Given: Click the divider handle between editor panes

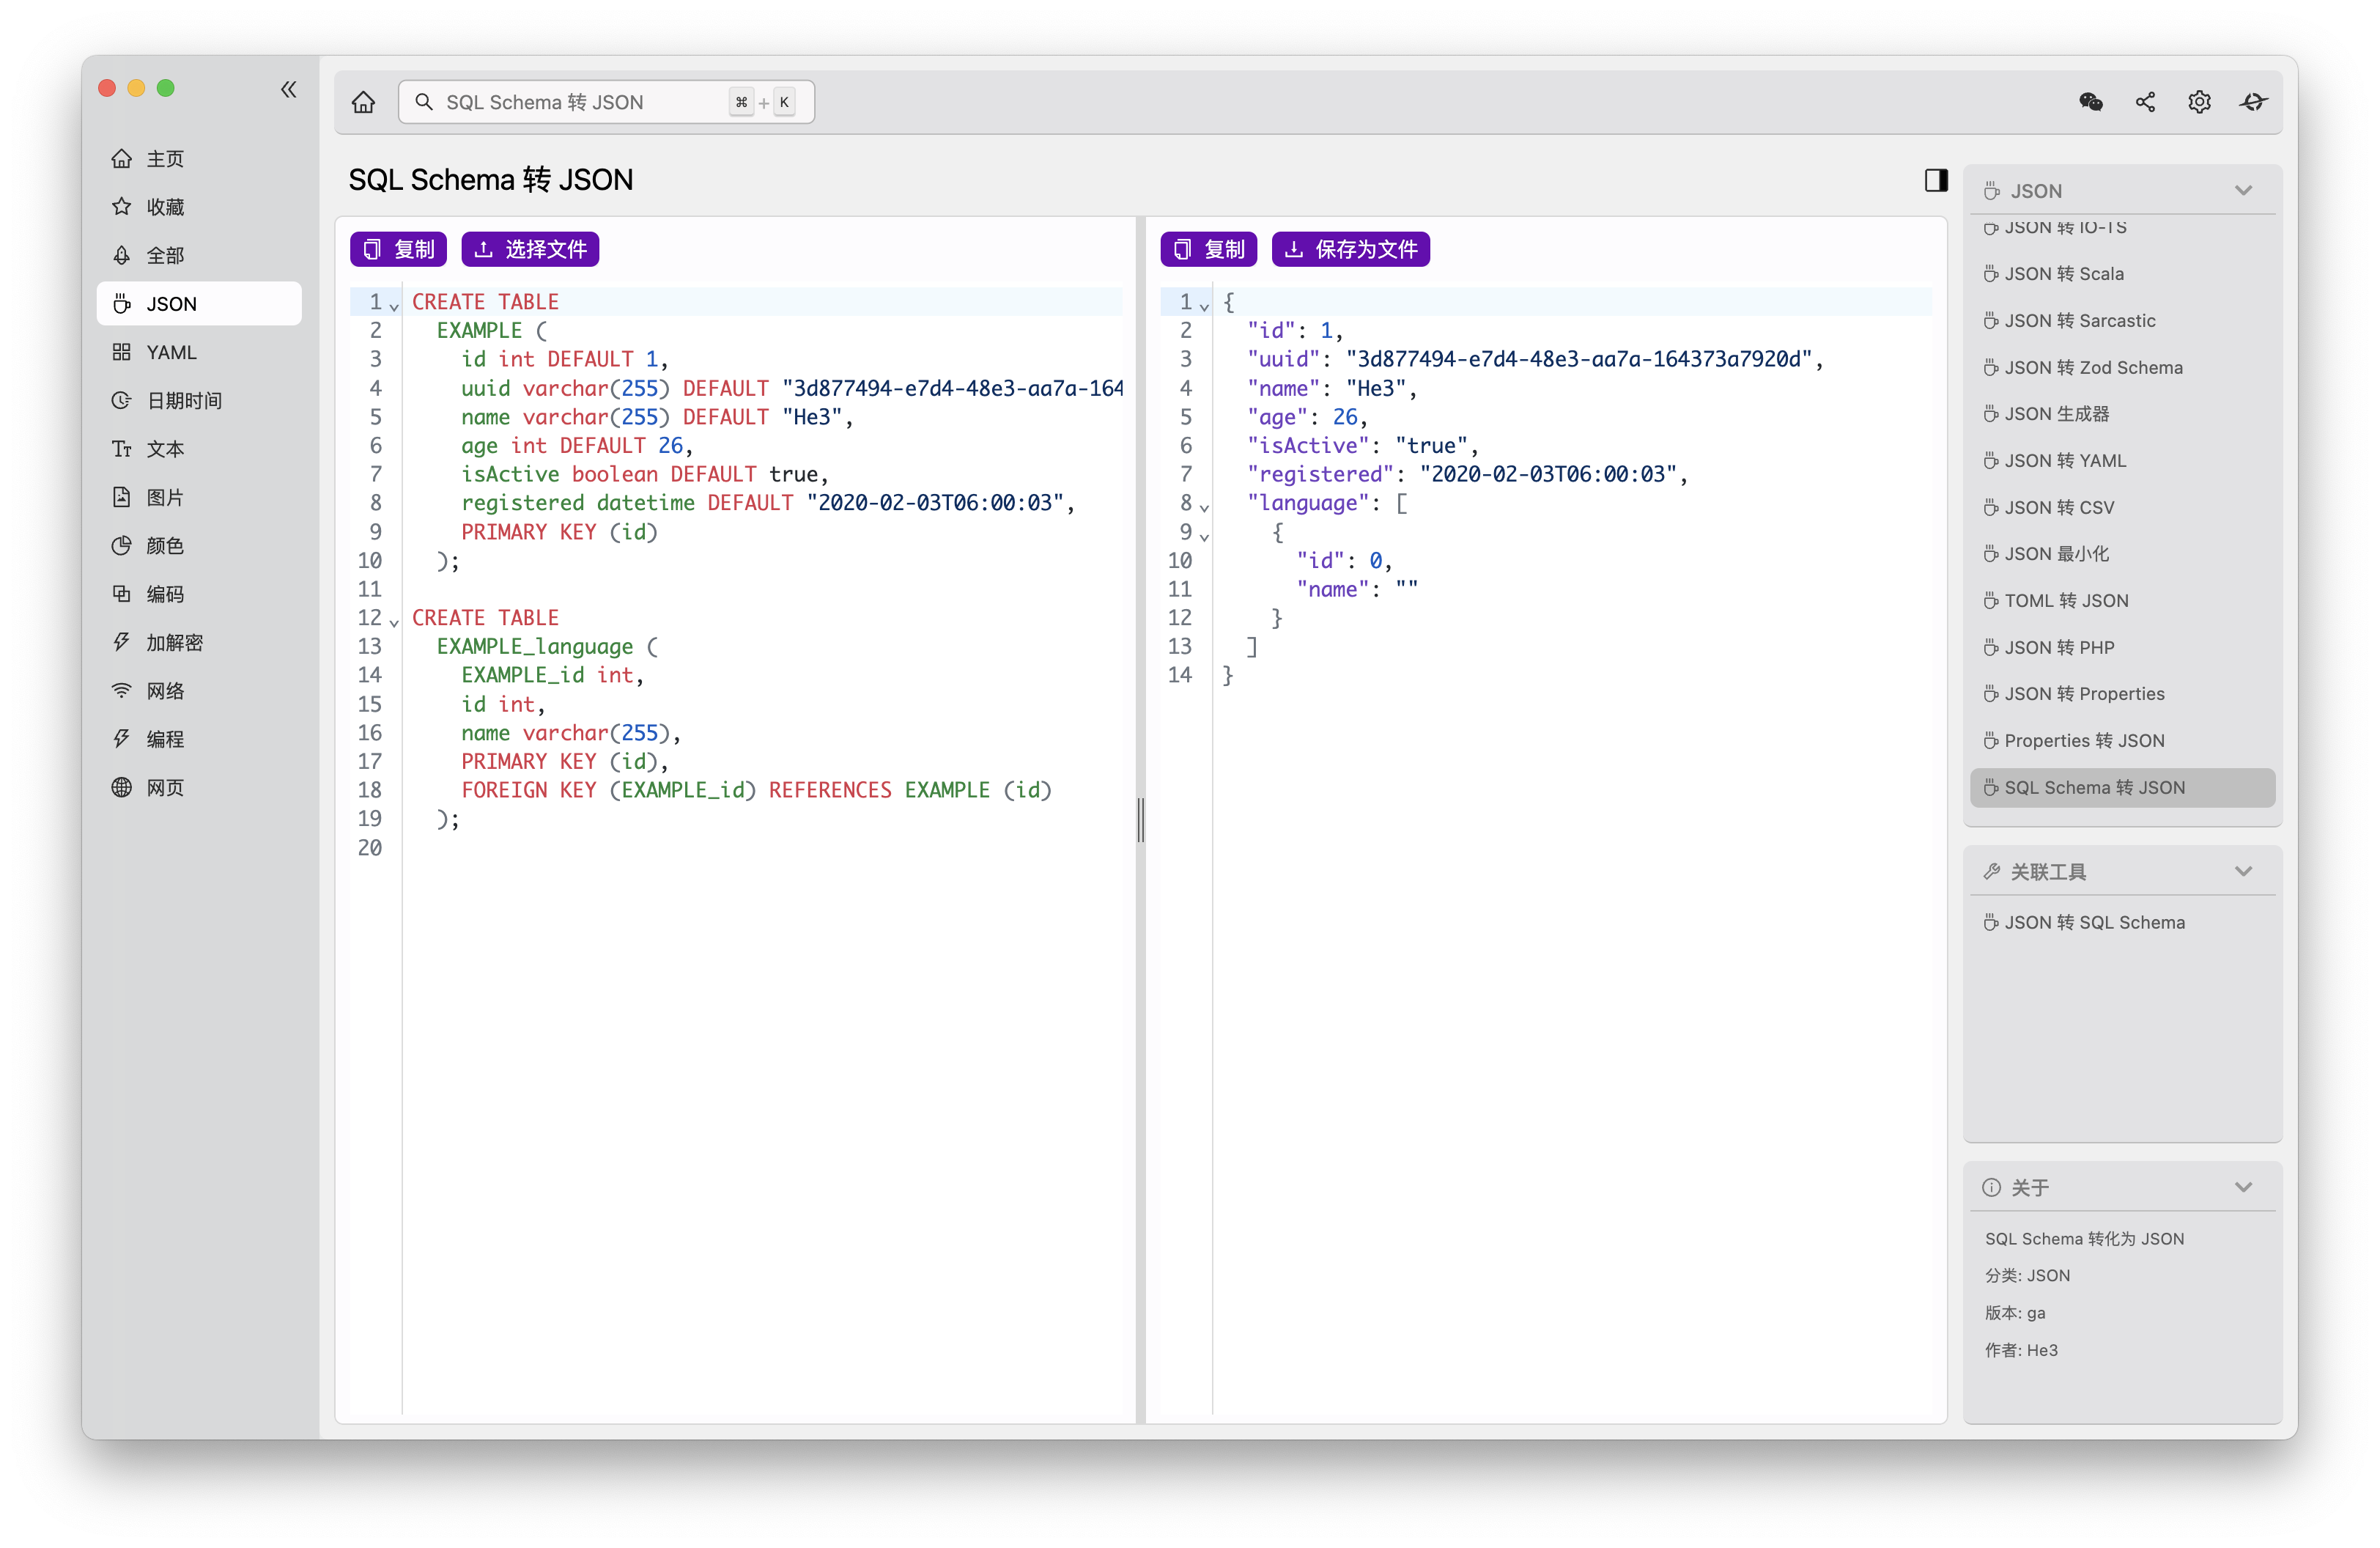Looking at the screenshot, I should (1140, 820).
